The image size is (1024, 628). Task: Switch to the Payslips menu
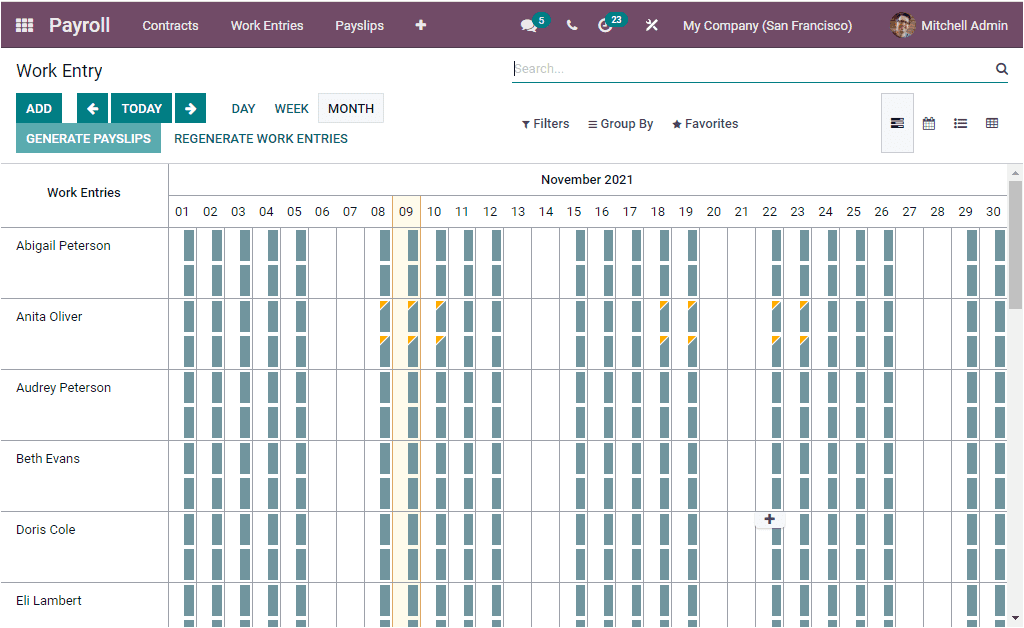(x=359, y=25)
